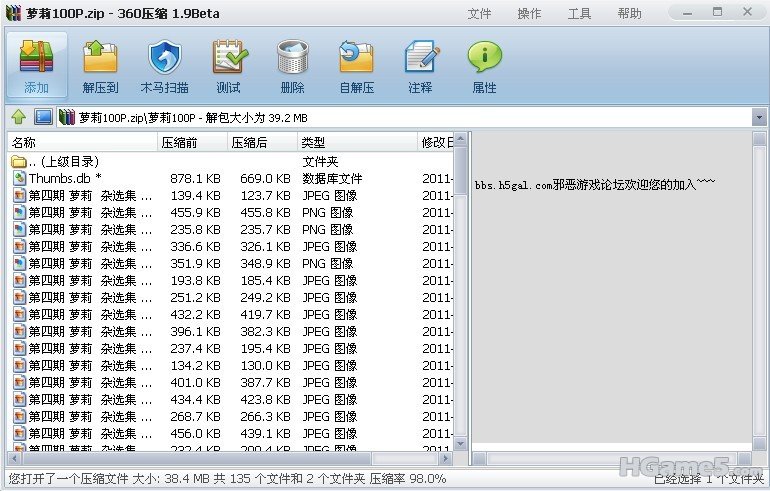Image resolution: width=770 pixels, height=491 pixels.
Task: Sort by the 类型 column header
Action: point(358,142)
